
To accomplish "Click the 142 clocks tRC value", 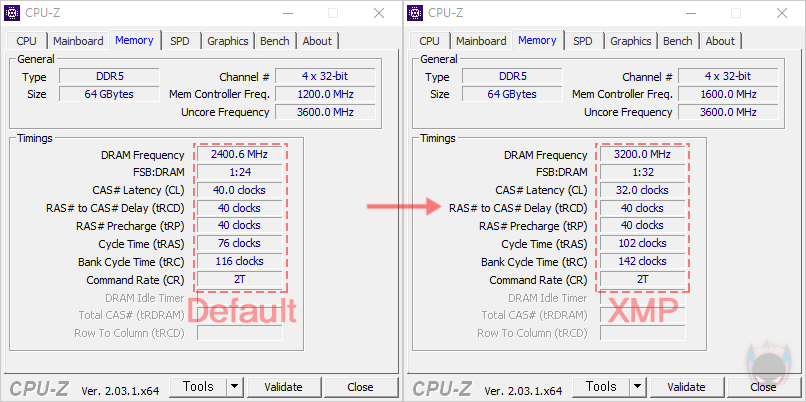I will click(x=643, y=261).
